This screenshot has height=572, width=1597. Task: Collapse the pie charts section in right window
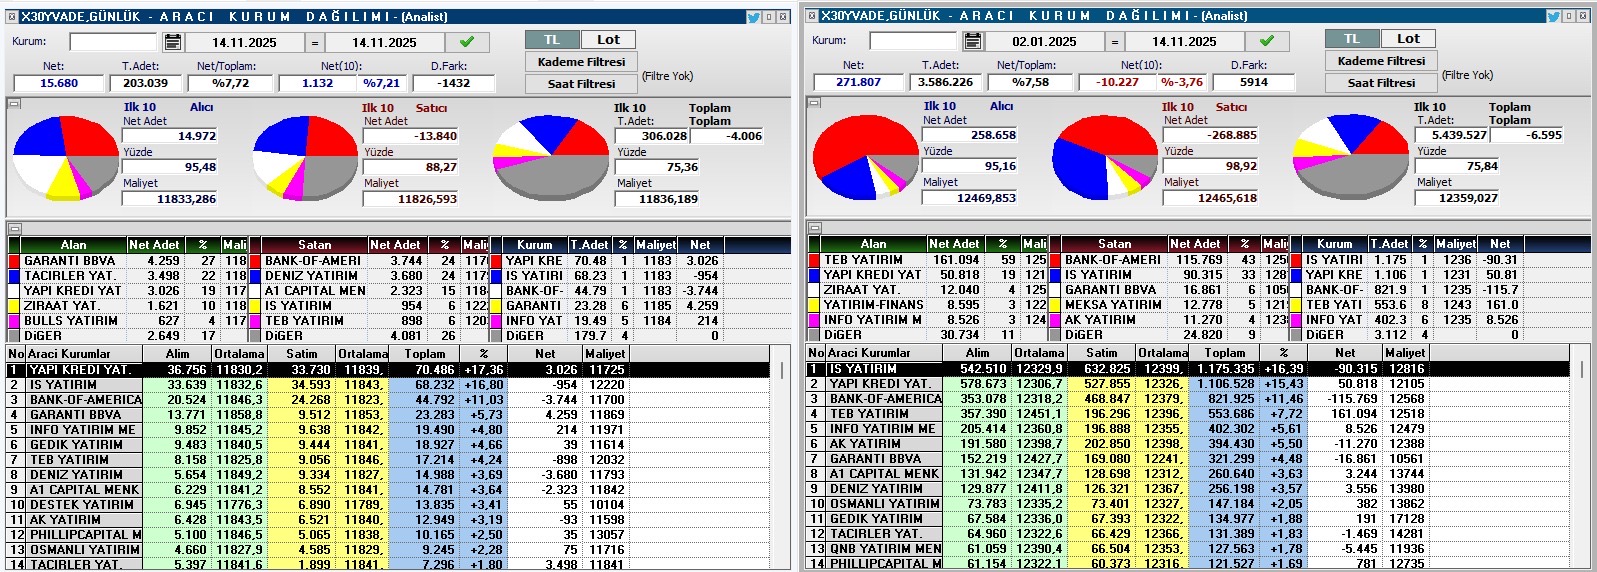click(814, 102)
